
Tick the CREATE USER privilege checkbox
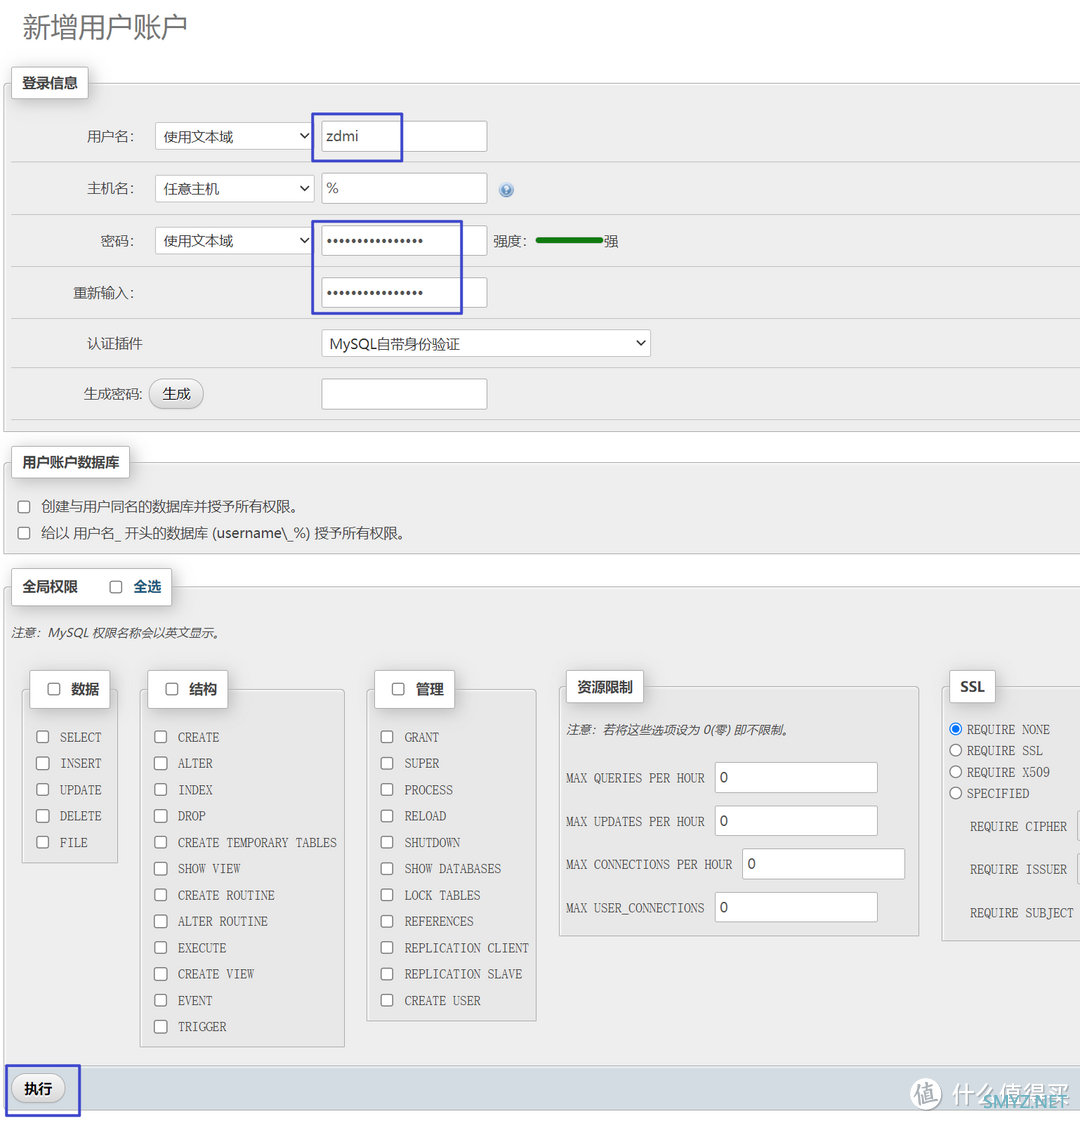387,1000
